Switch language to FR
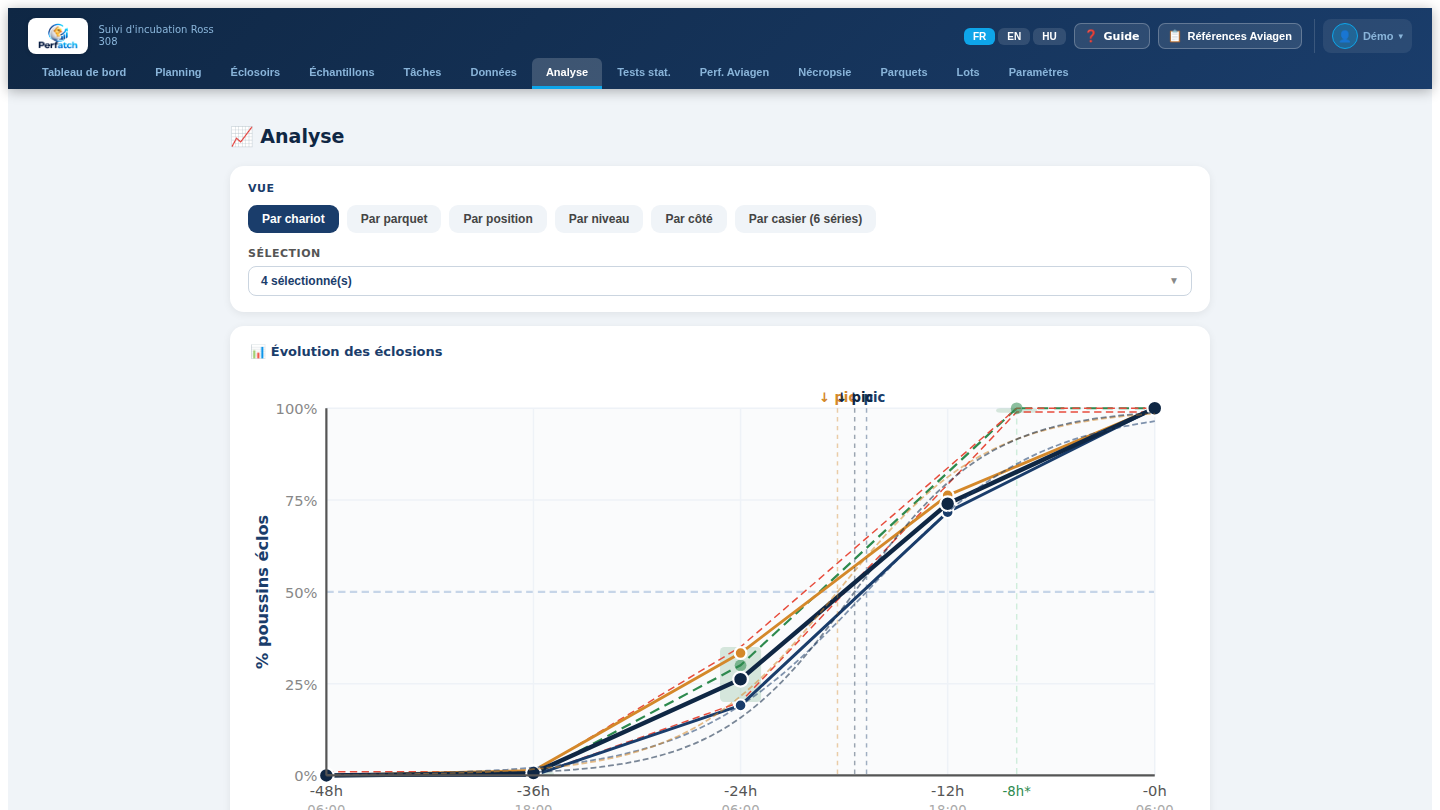 (x=979, y=36)
